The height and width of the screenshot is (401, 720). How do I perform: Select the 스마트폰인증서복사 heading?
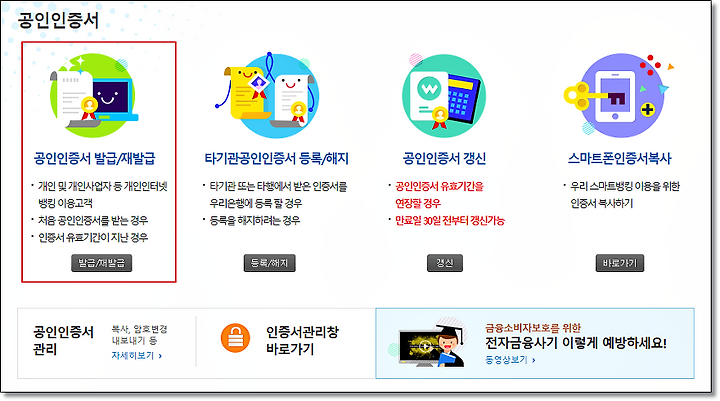pos(619,158)
